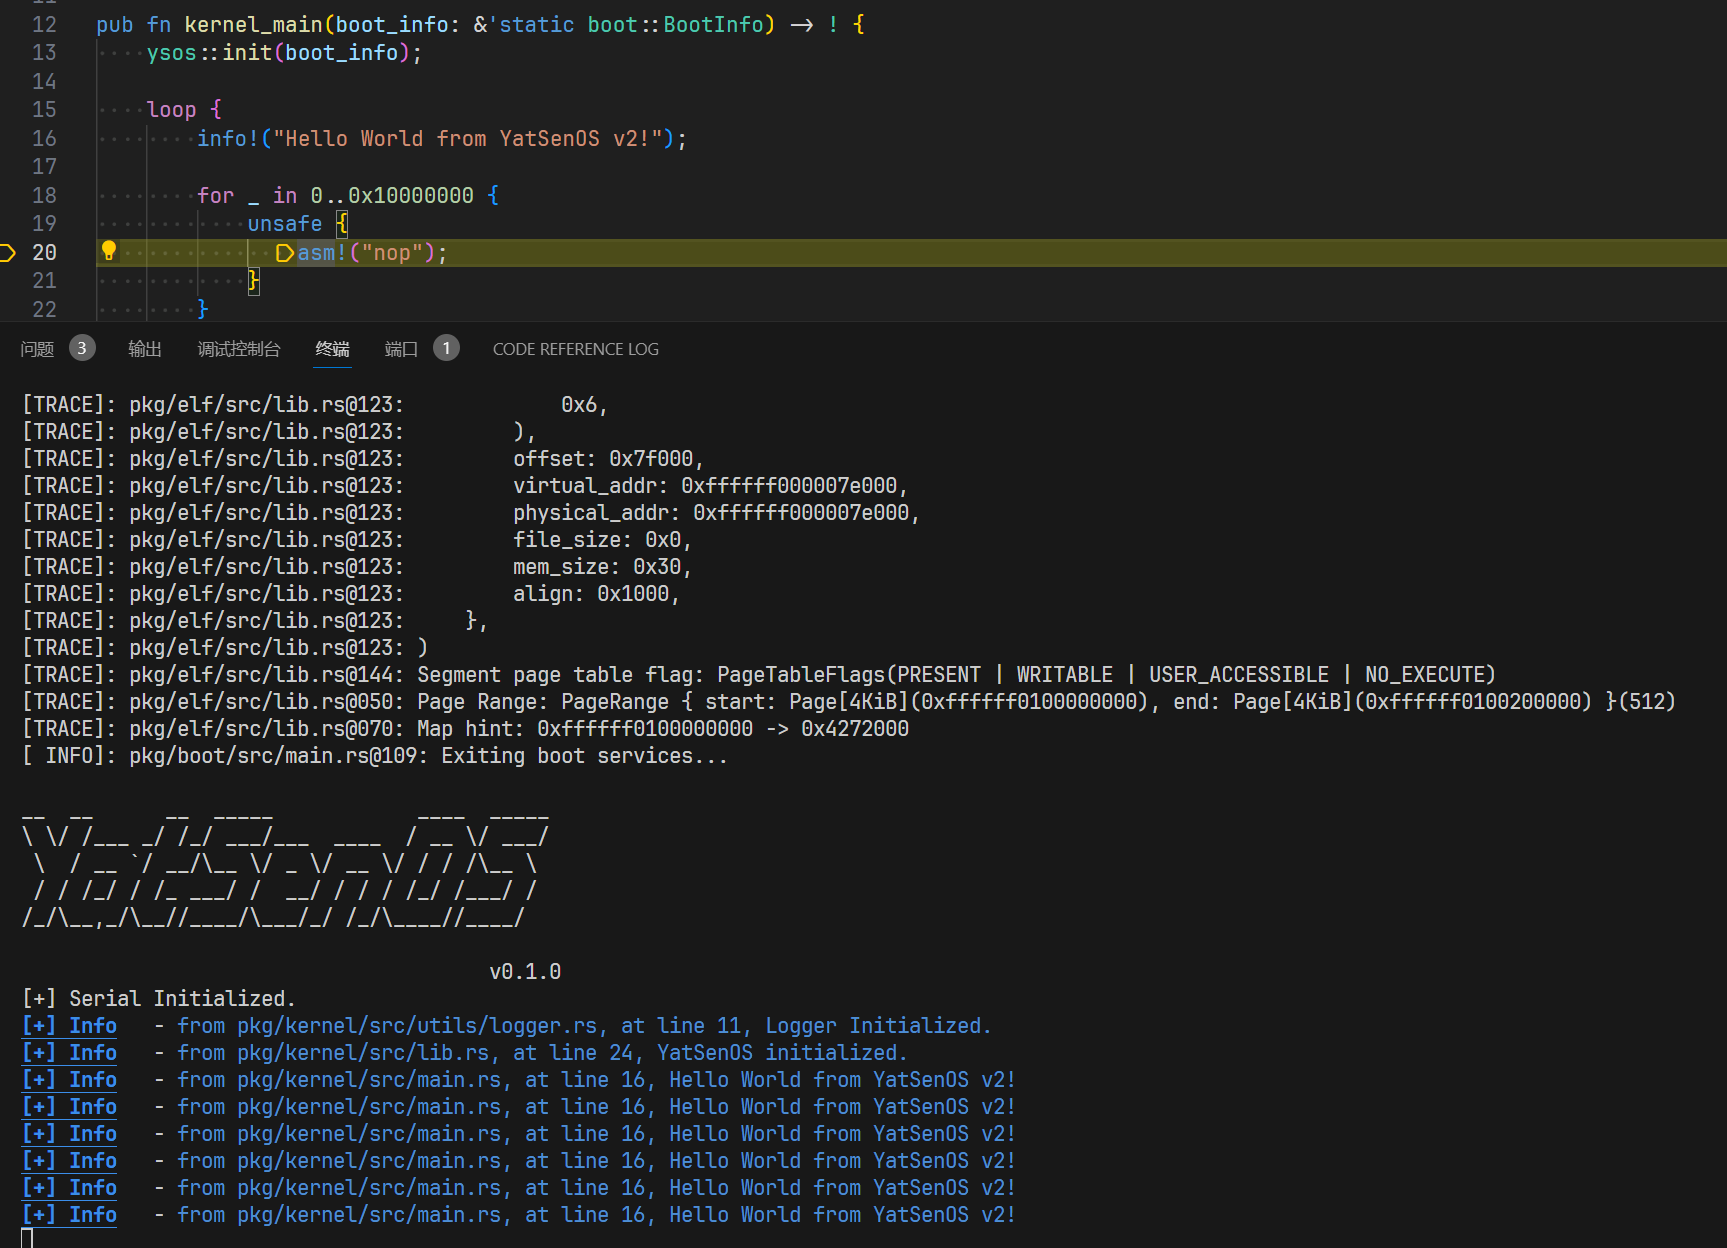The image size is (1727, 1248).
Task: Click line number 16 in the gutter
Action: click(x=44, y=139)
